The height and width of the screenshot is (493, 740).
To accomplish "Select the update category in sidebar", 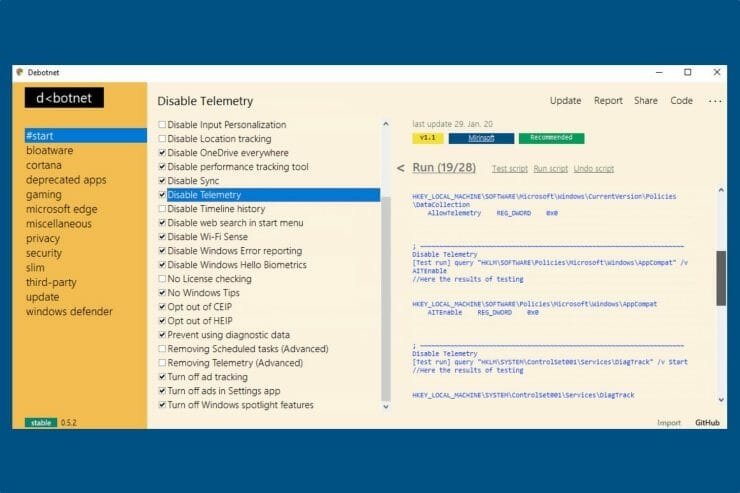I will coord(42,297).
